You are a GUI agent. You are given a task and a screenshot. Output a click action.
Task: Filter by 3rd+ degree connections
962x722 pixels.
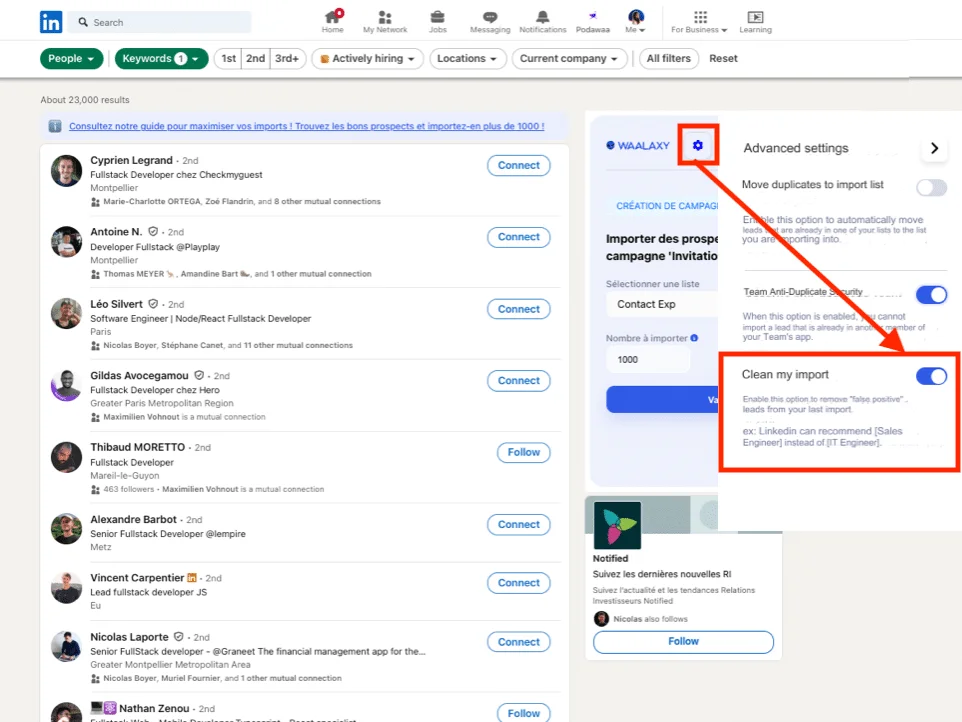tap(287, 59)
